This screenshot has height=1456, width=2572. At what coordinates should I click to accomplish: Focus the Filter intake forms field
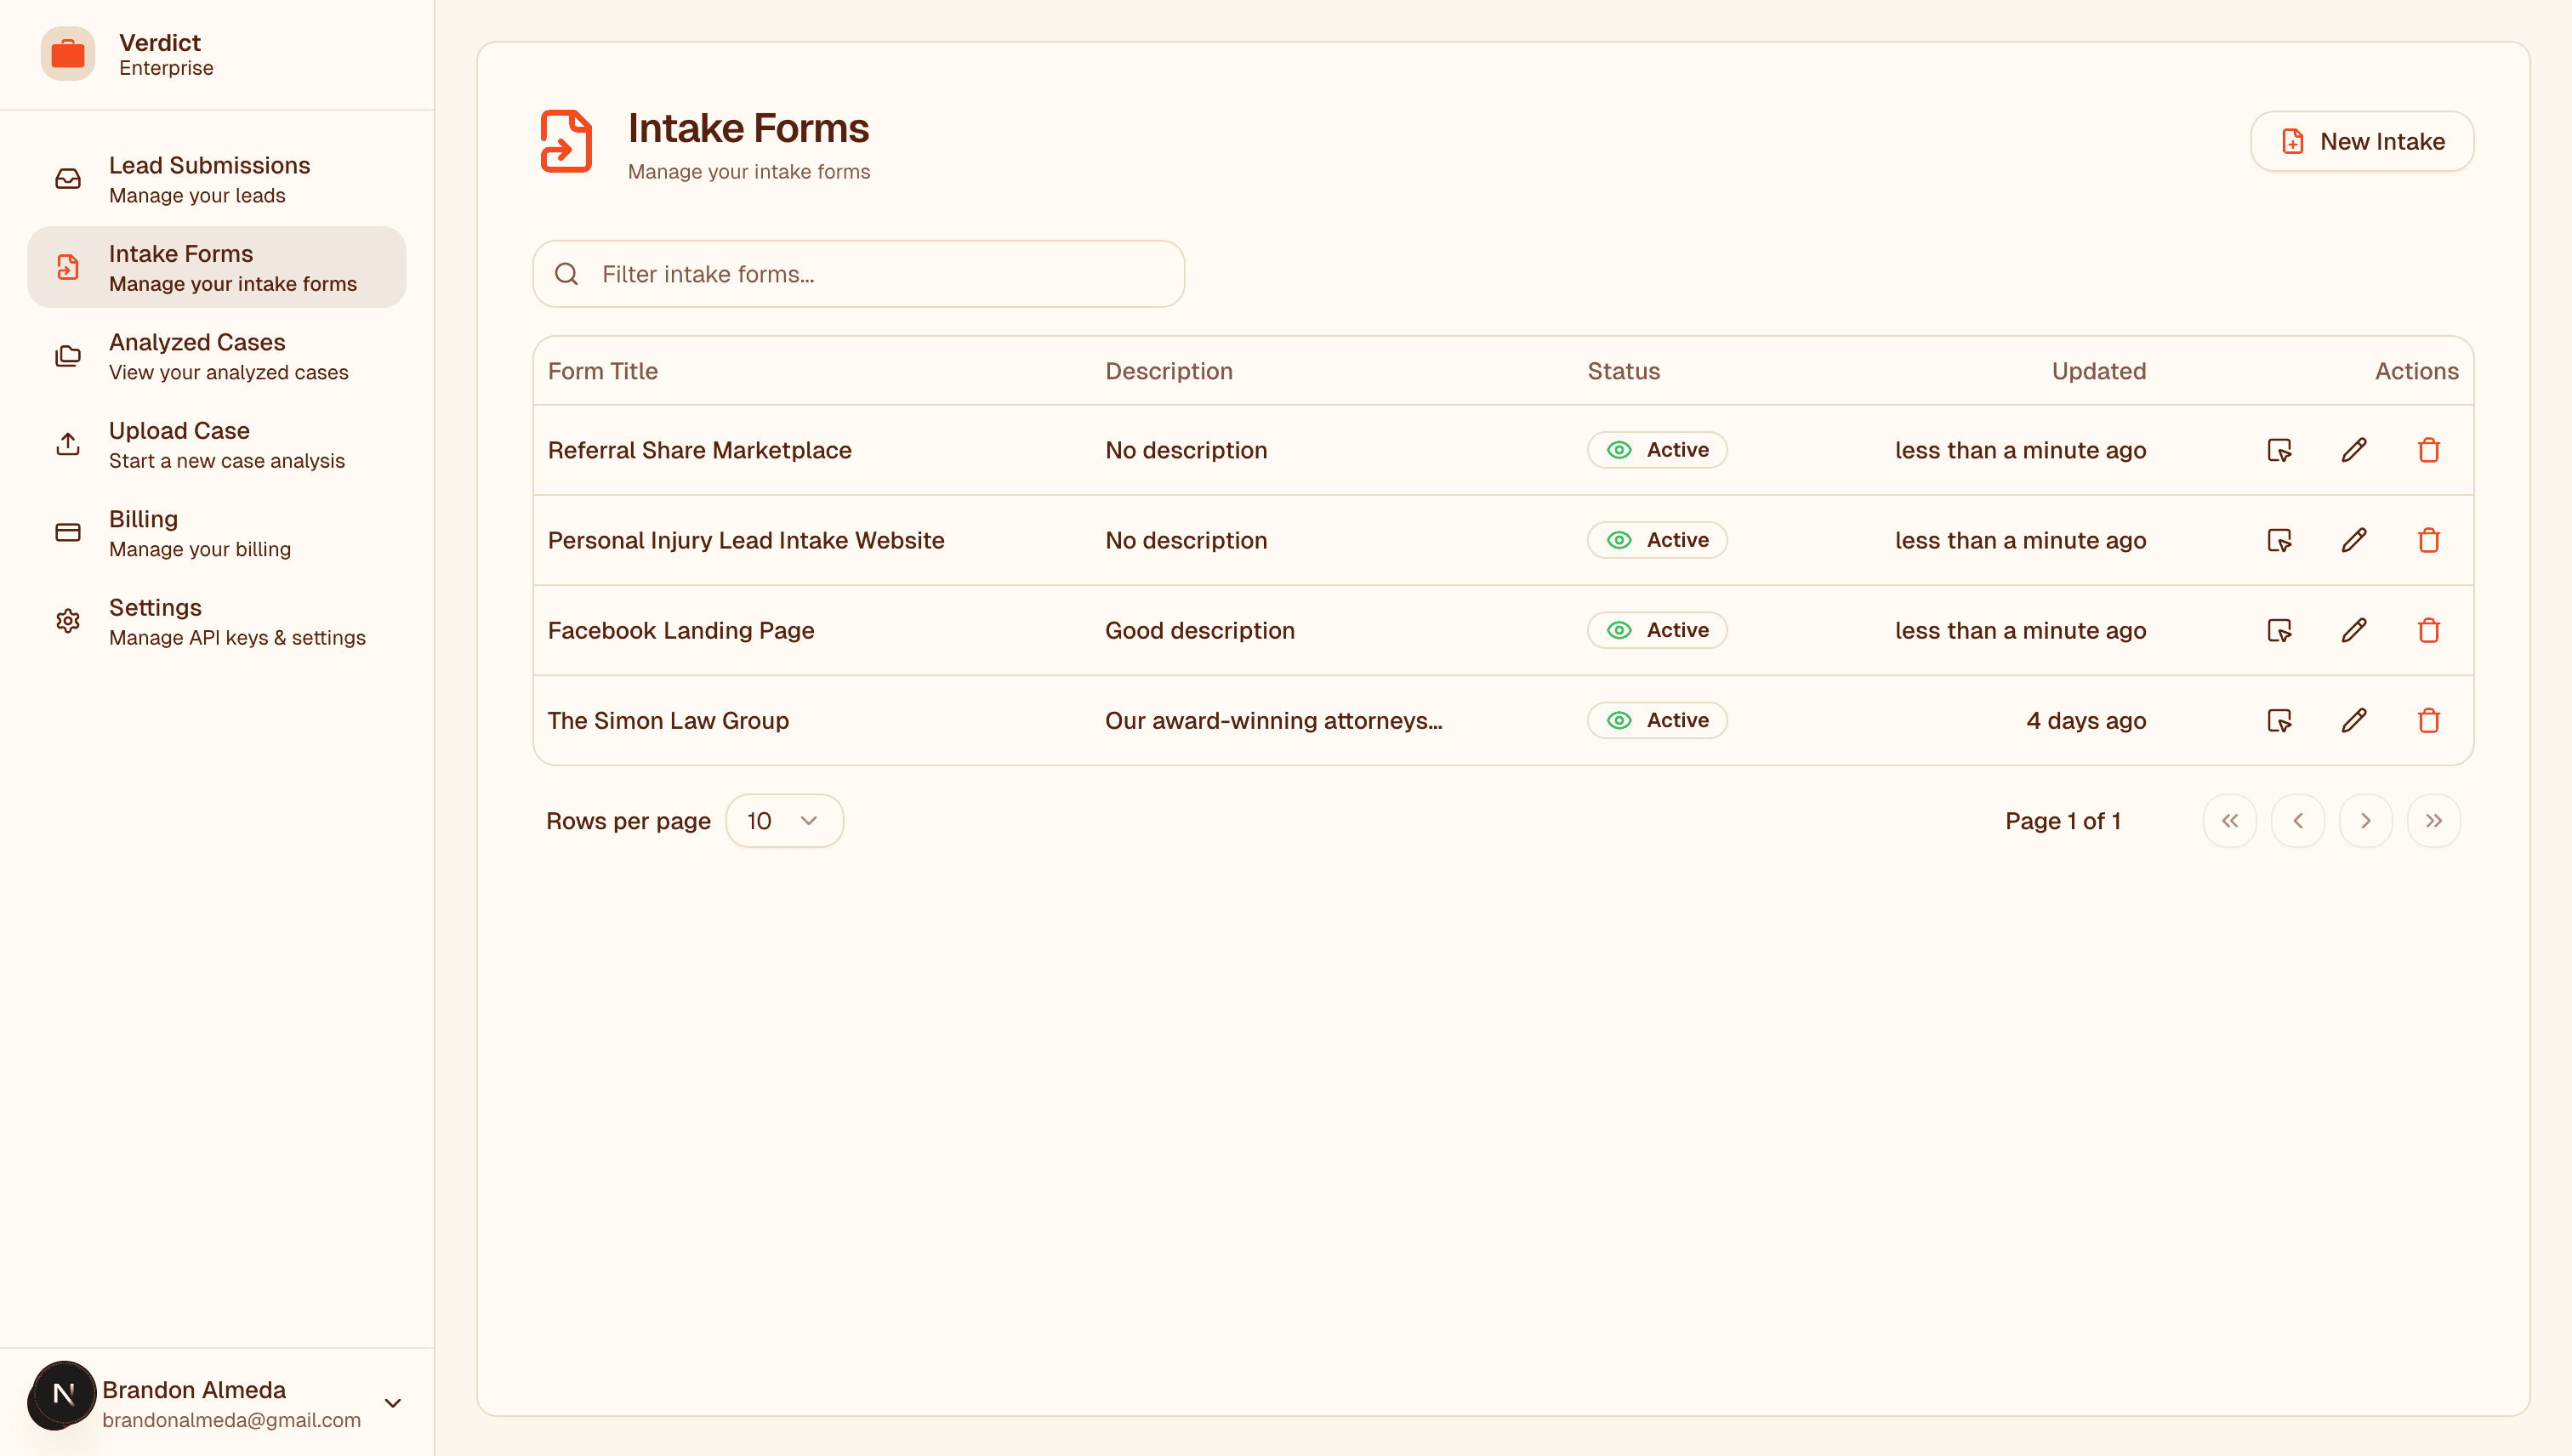(x=859, y=274)
